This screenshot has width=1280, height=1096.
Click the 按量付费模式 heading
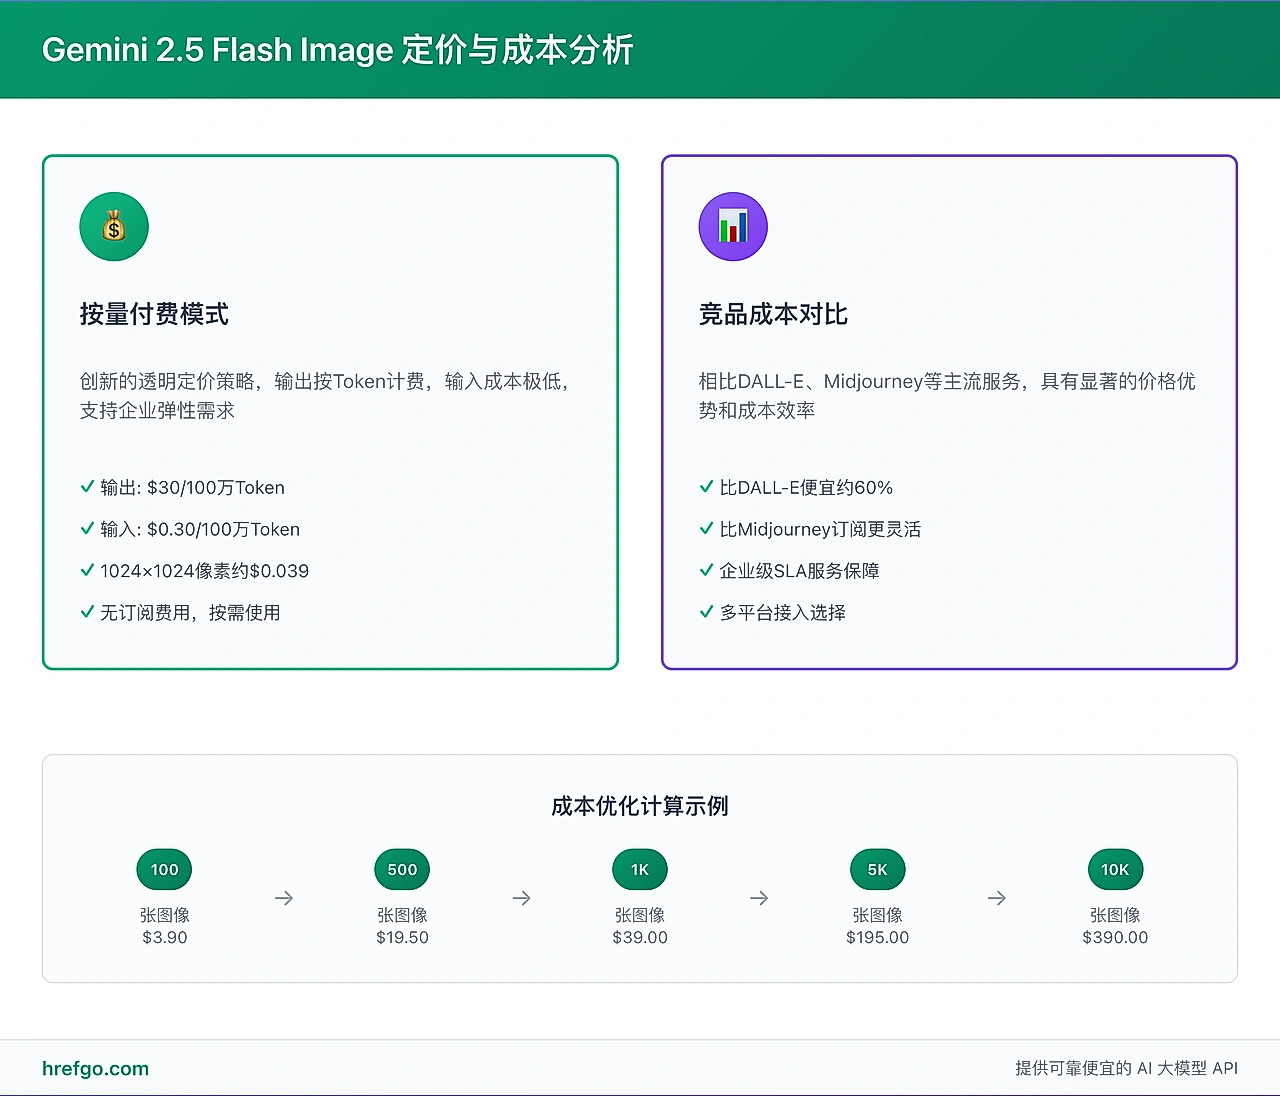pyautogui.click(x=154, y=314)
